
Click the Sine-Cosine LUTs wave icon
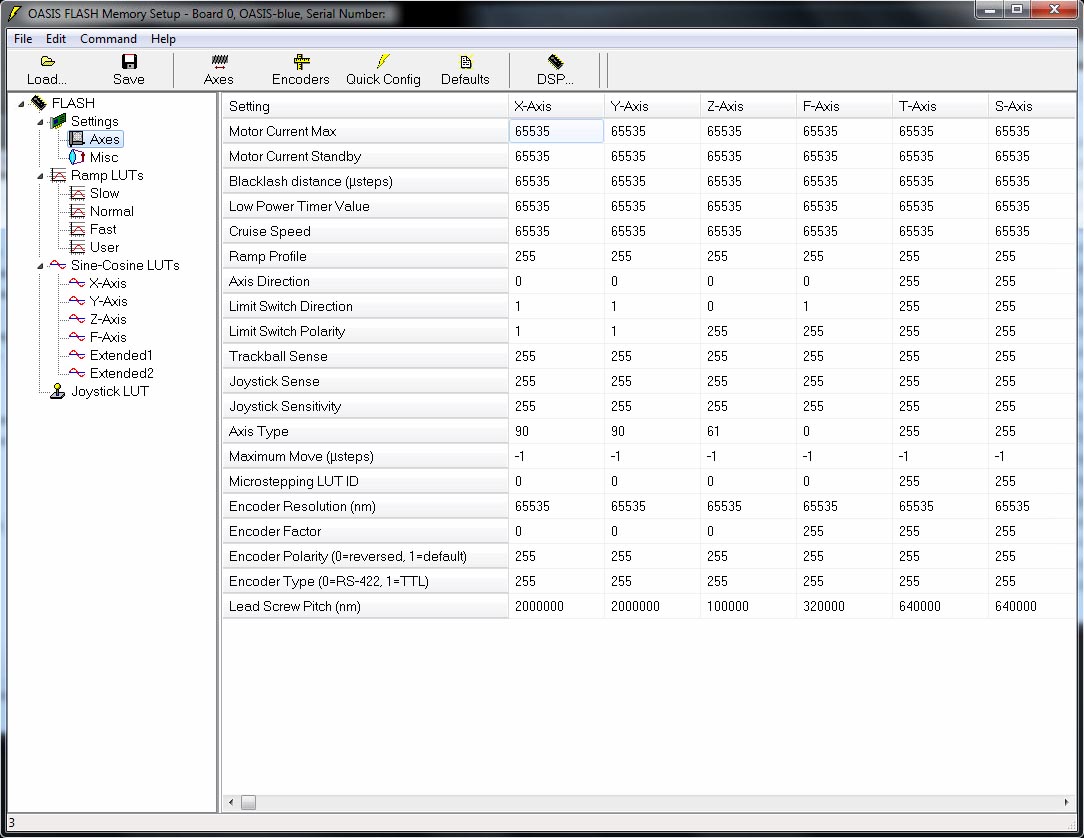tap(59, 265)
